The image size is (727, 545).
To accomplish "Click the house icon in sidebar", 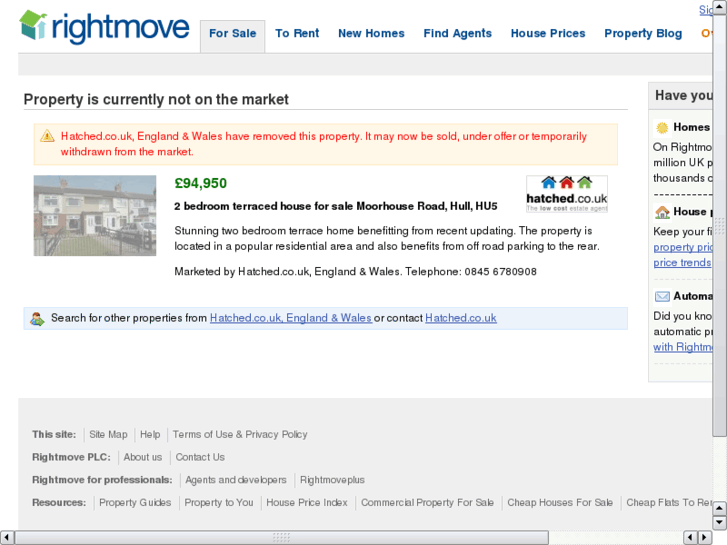I will [x=662, y=212].
